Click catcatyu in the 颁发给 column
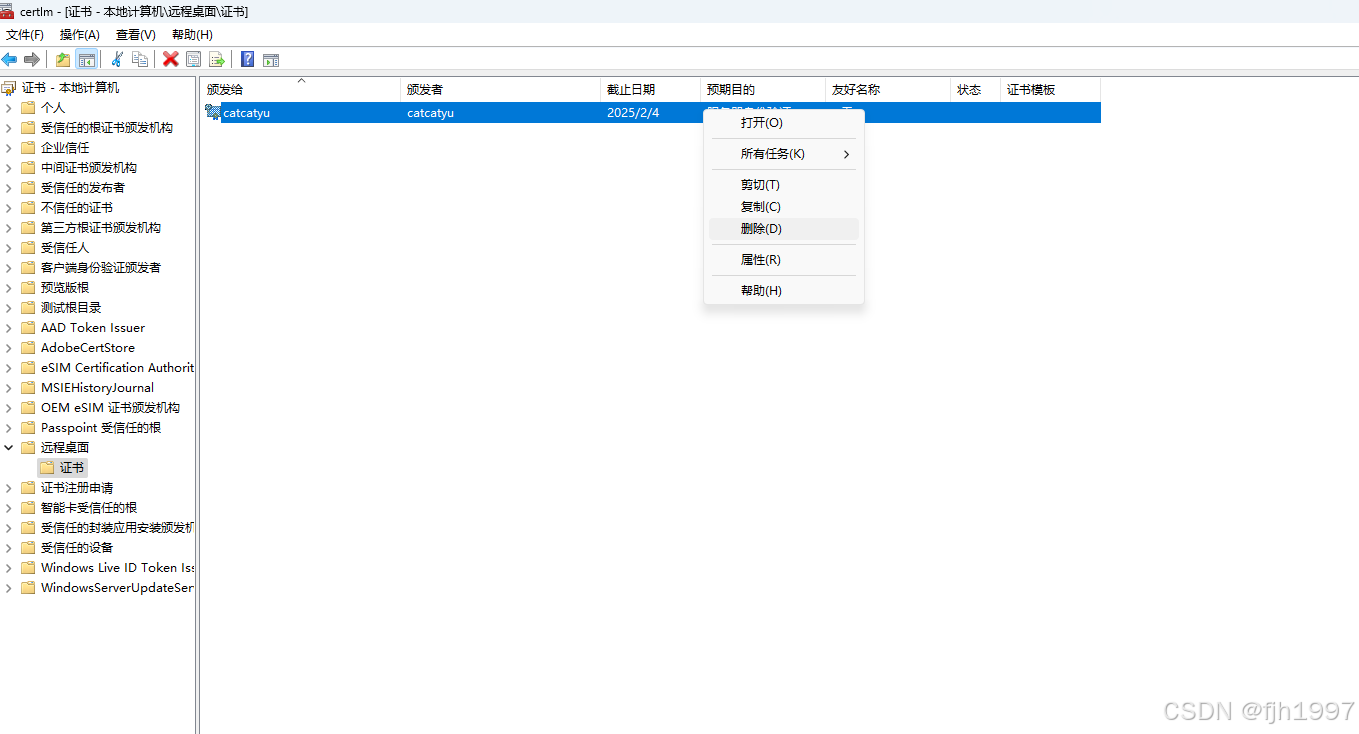1359x734 pixels. click(x=246, y=113)
